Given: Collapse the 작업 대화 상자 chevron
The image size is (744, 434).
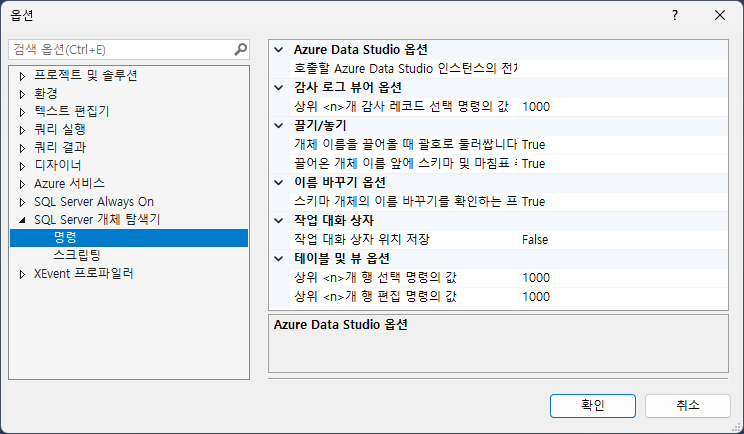Looking at the screenshot, I should click(279, 221).
